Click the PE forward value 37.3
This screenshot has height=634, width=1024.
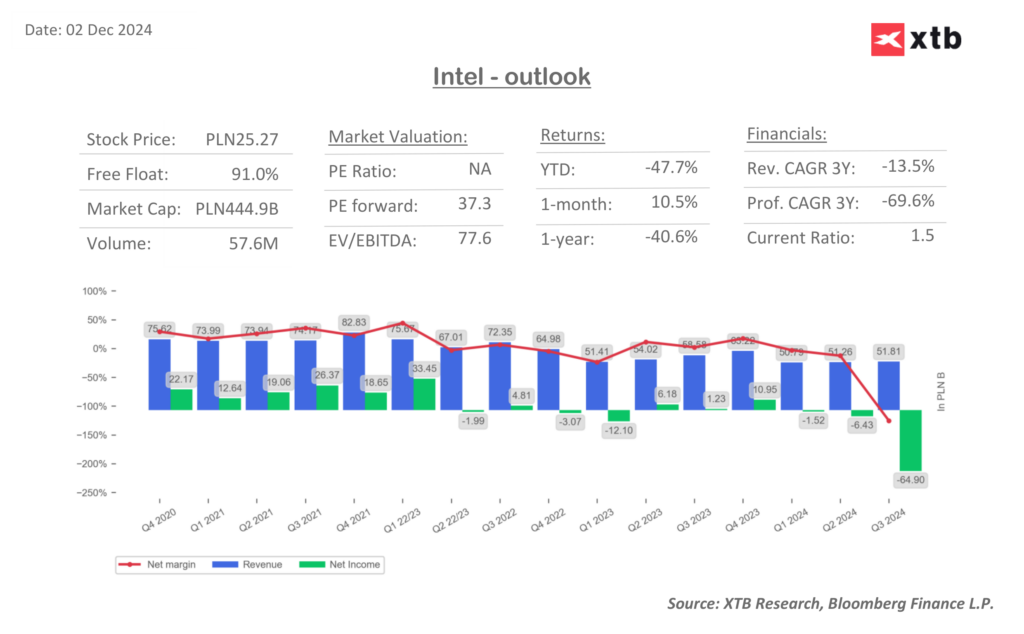[x=474, y=204]
